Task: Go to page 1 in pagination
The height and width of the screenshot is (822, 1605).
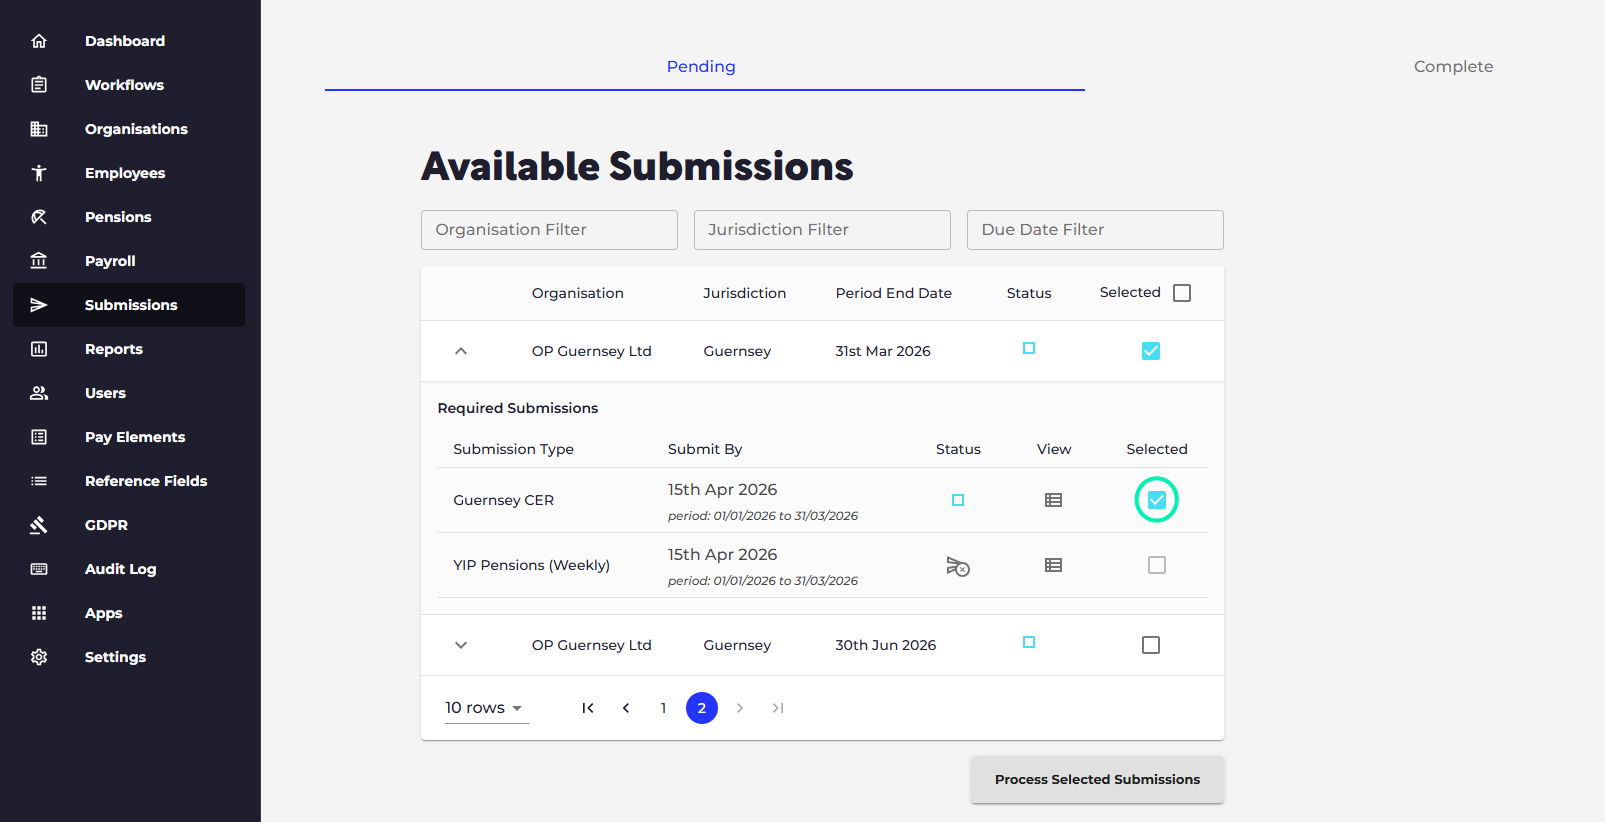Action: click(x=663, y=708)
